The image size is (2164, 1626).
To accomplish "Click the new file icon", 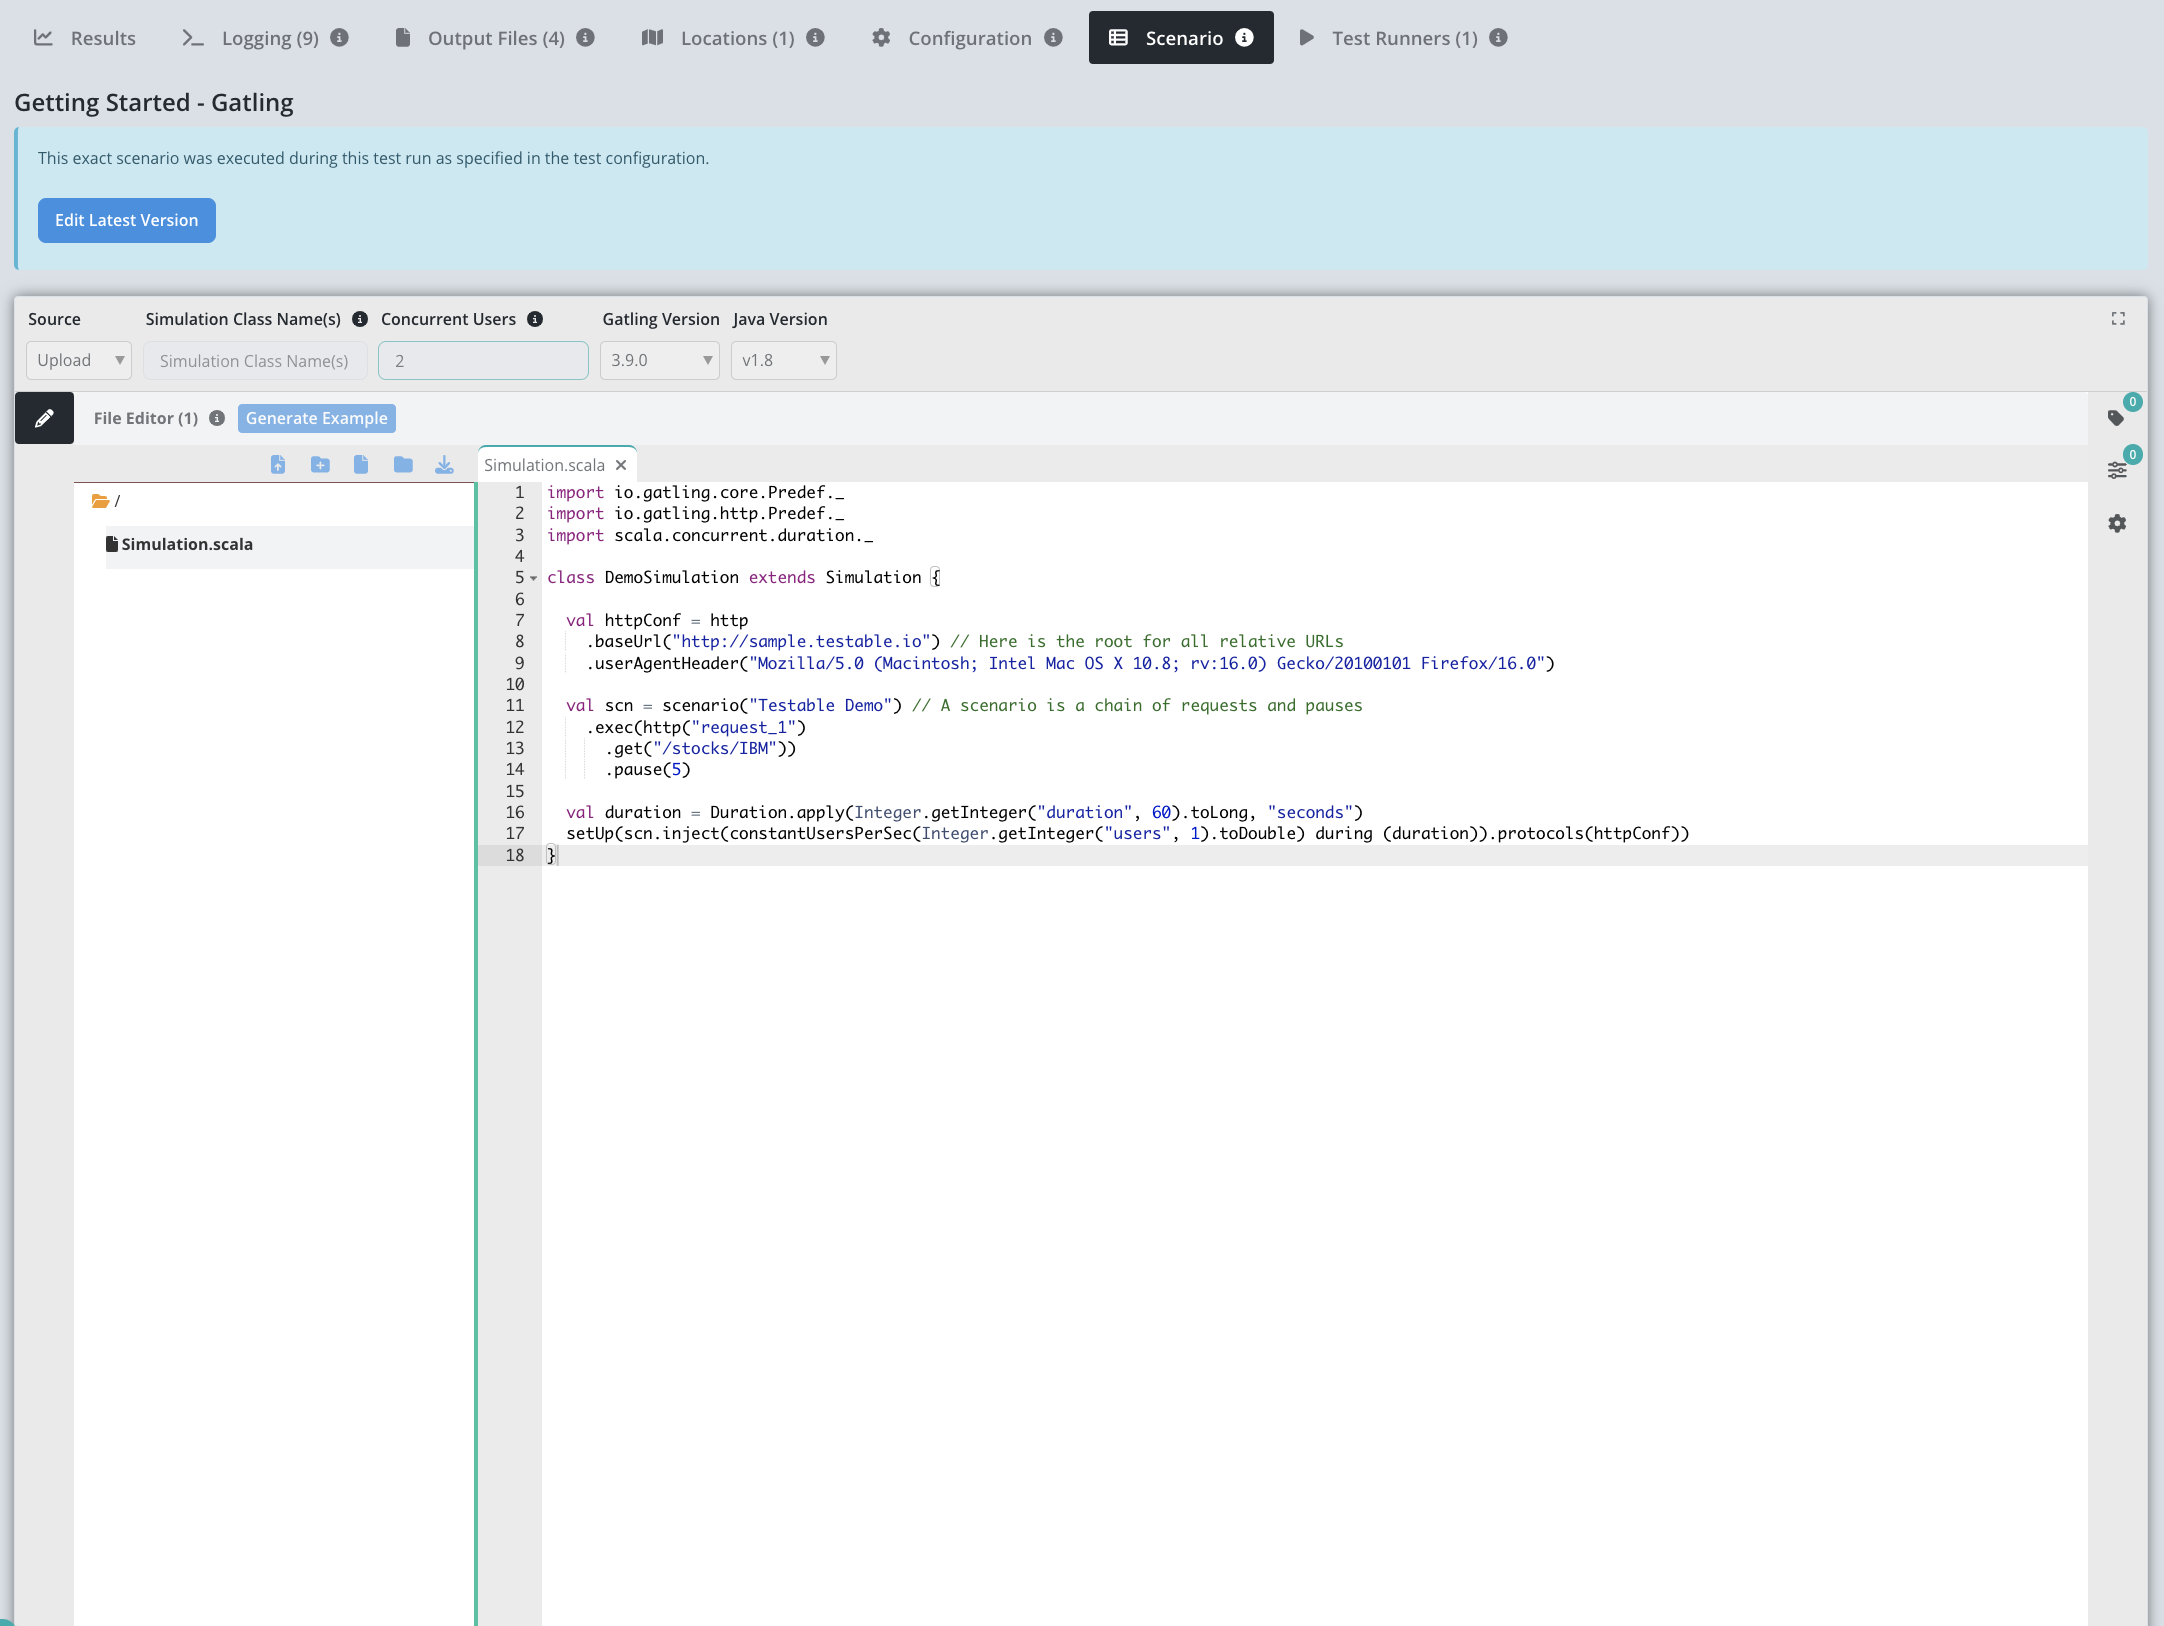I will pyautogui.click(x=361, y=464).
